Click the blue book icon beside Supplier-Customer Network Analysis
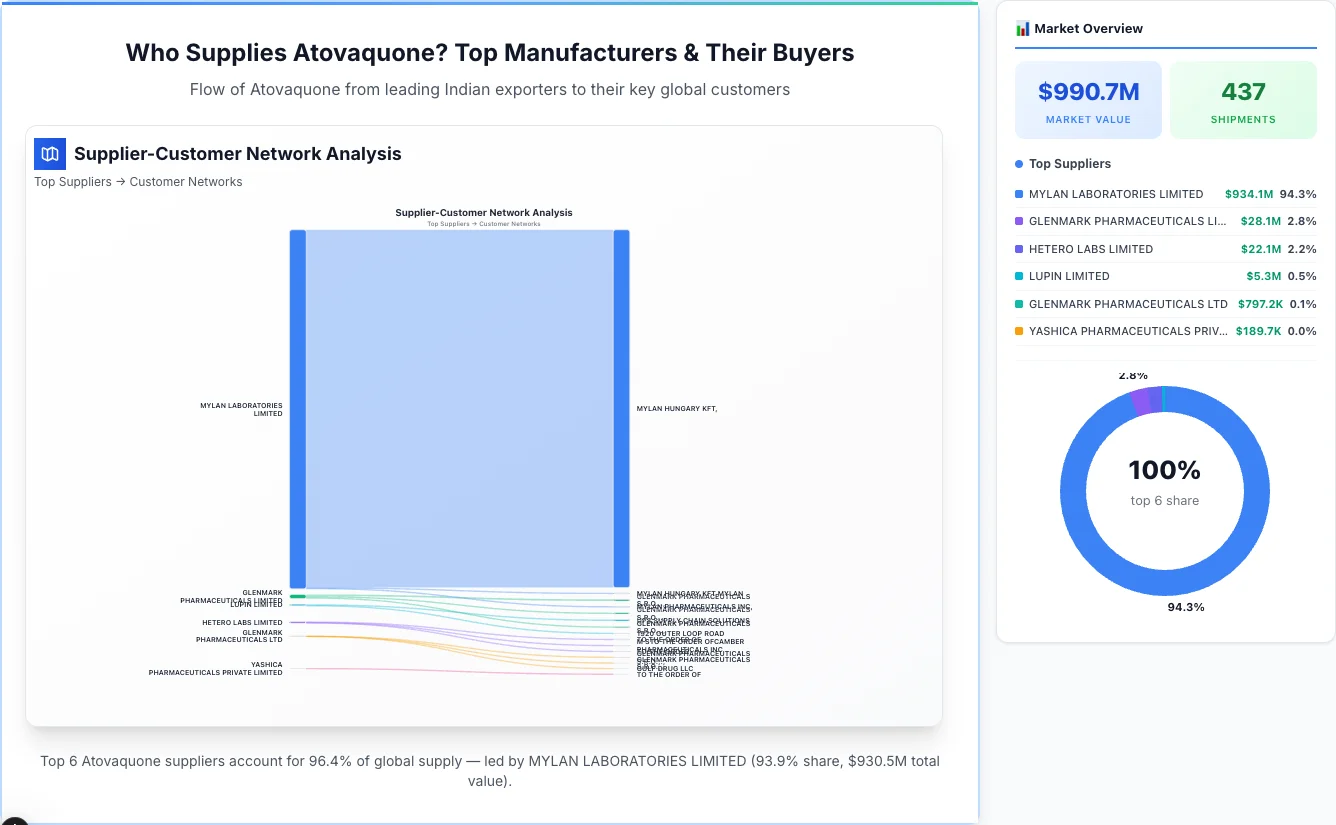The width and height of the screenshot is (1336, 825). click(49, 154)
